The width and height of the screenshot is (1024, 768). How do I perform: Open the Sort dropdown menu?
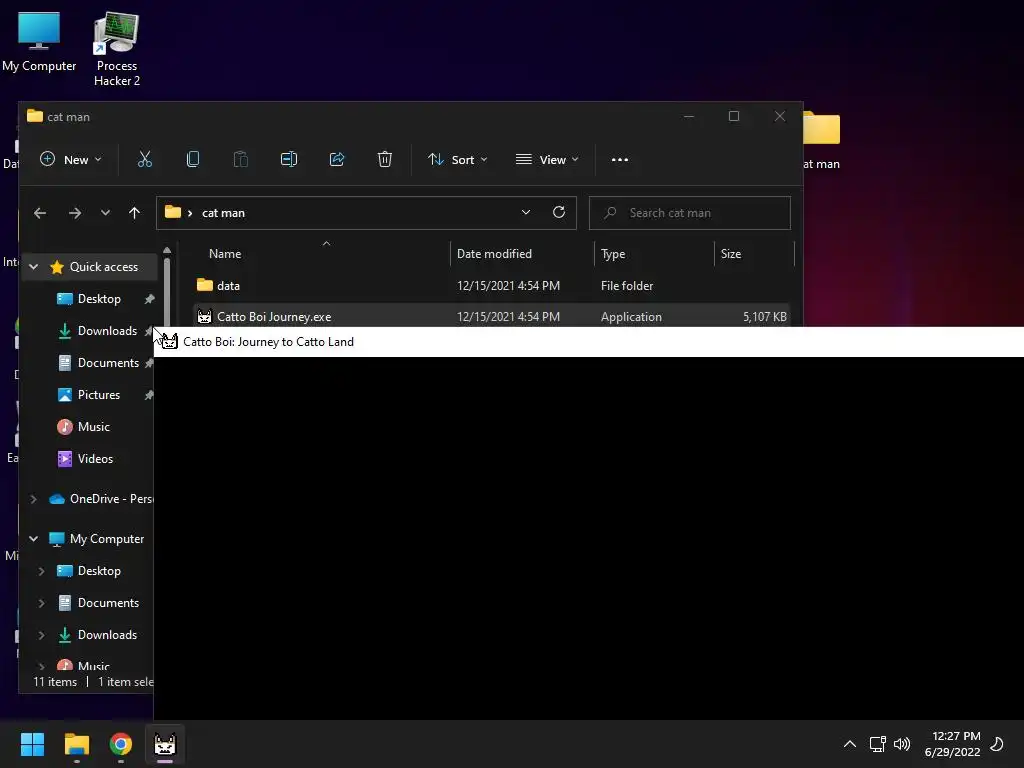pos(457,159)
